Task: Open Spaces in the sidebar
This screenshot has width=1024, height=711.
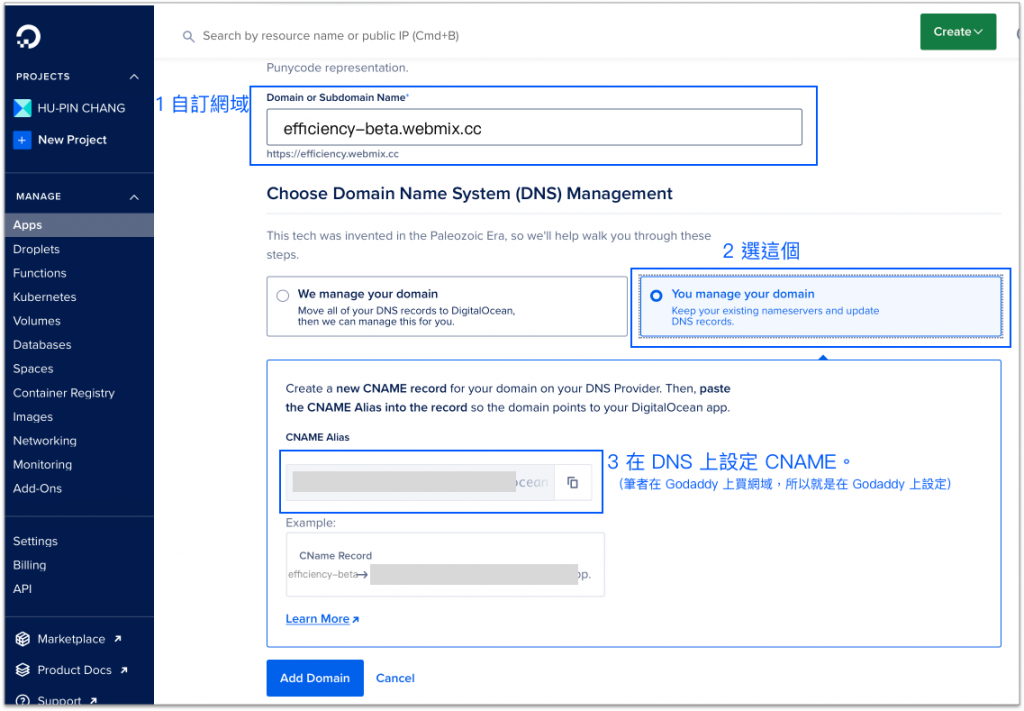Action: point(33,368)
